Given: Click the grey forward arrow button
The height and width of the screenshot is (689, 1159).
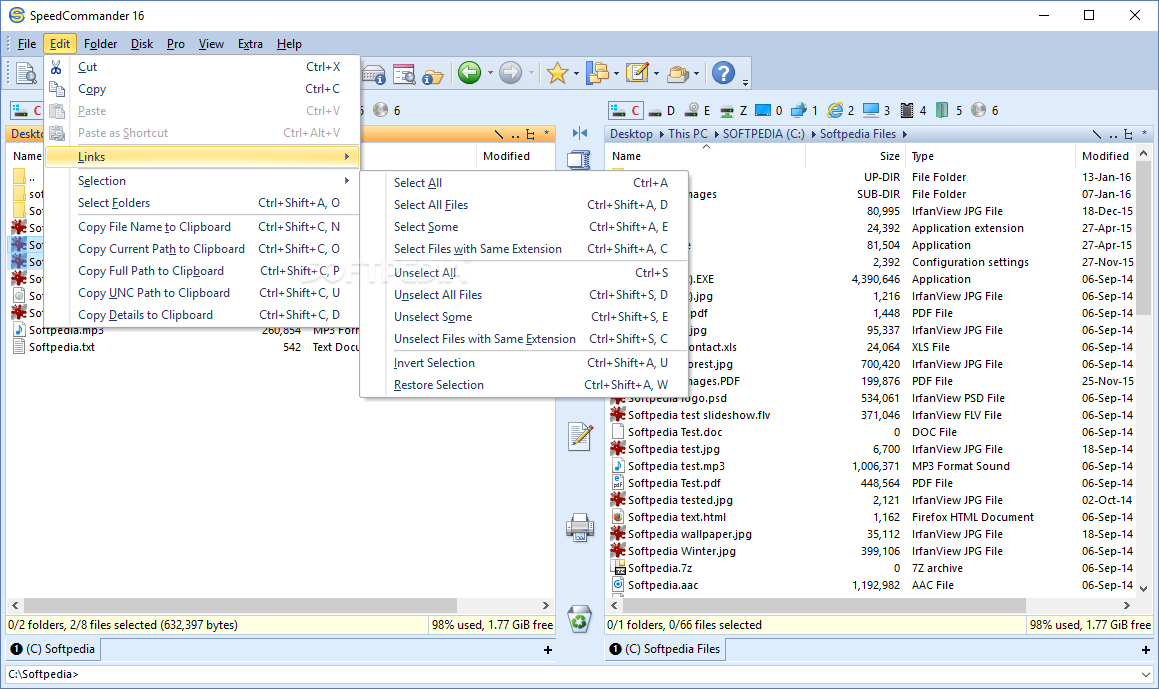Looking at the screenshot, I should tap(510, 72).
